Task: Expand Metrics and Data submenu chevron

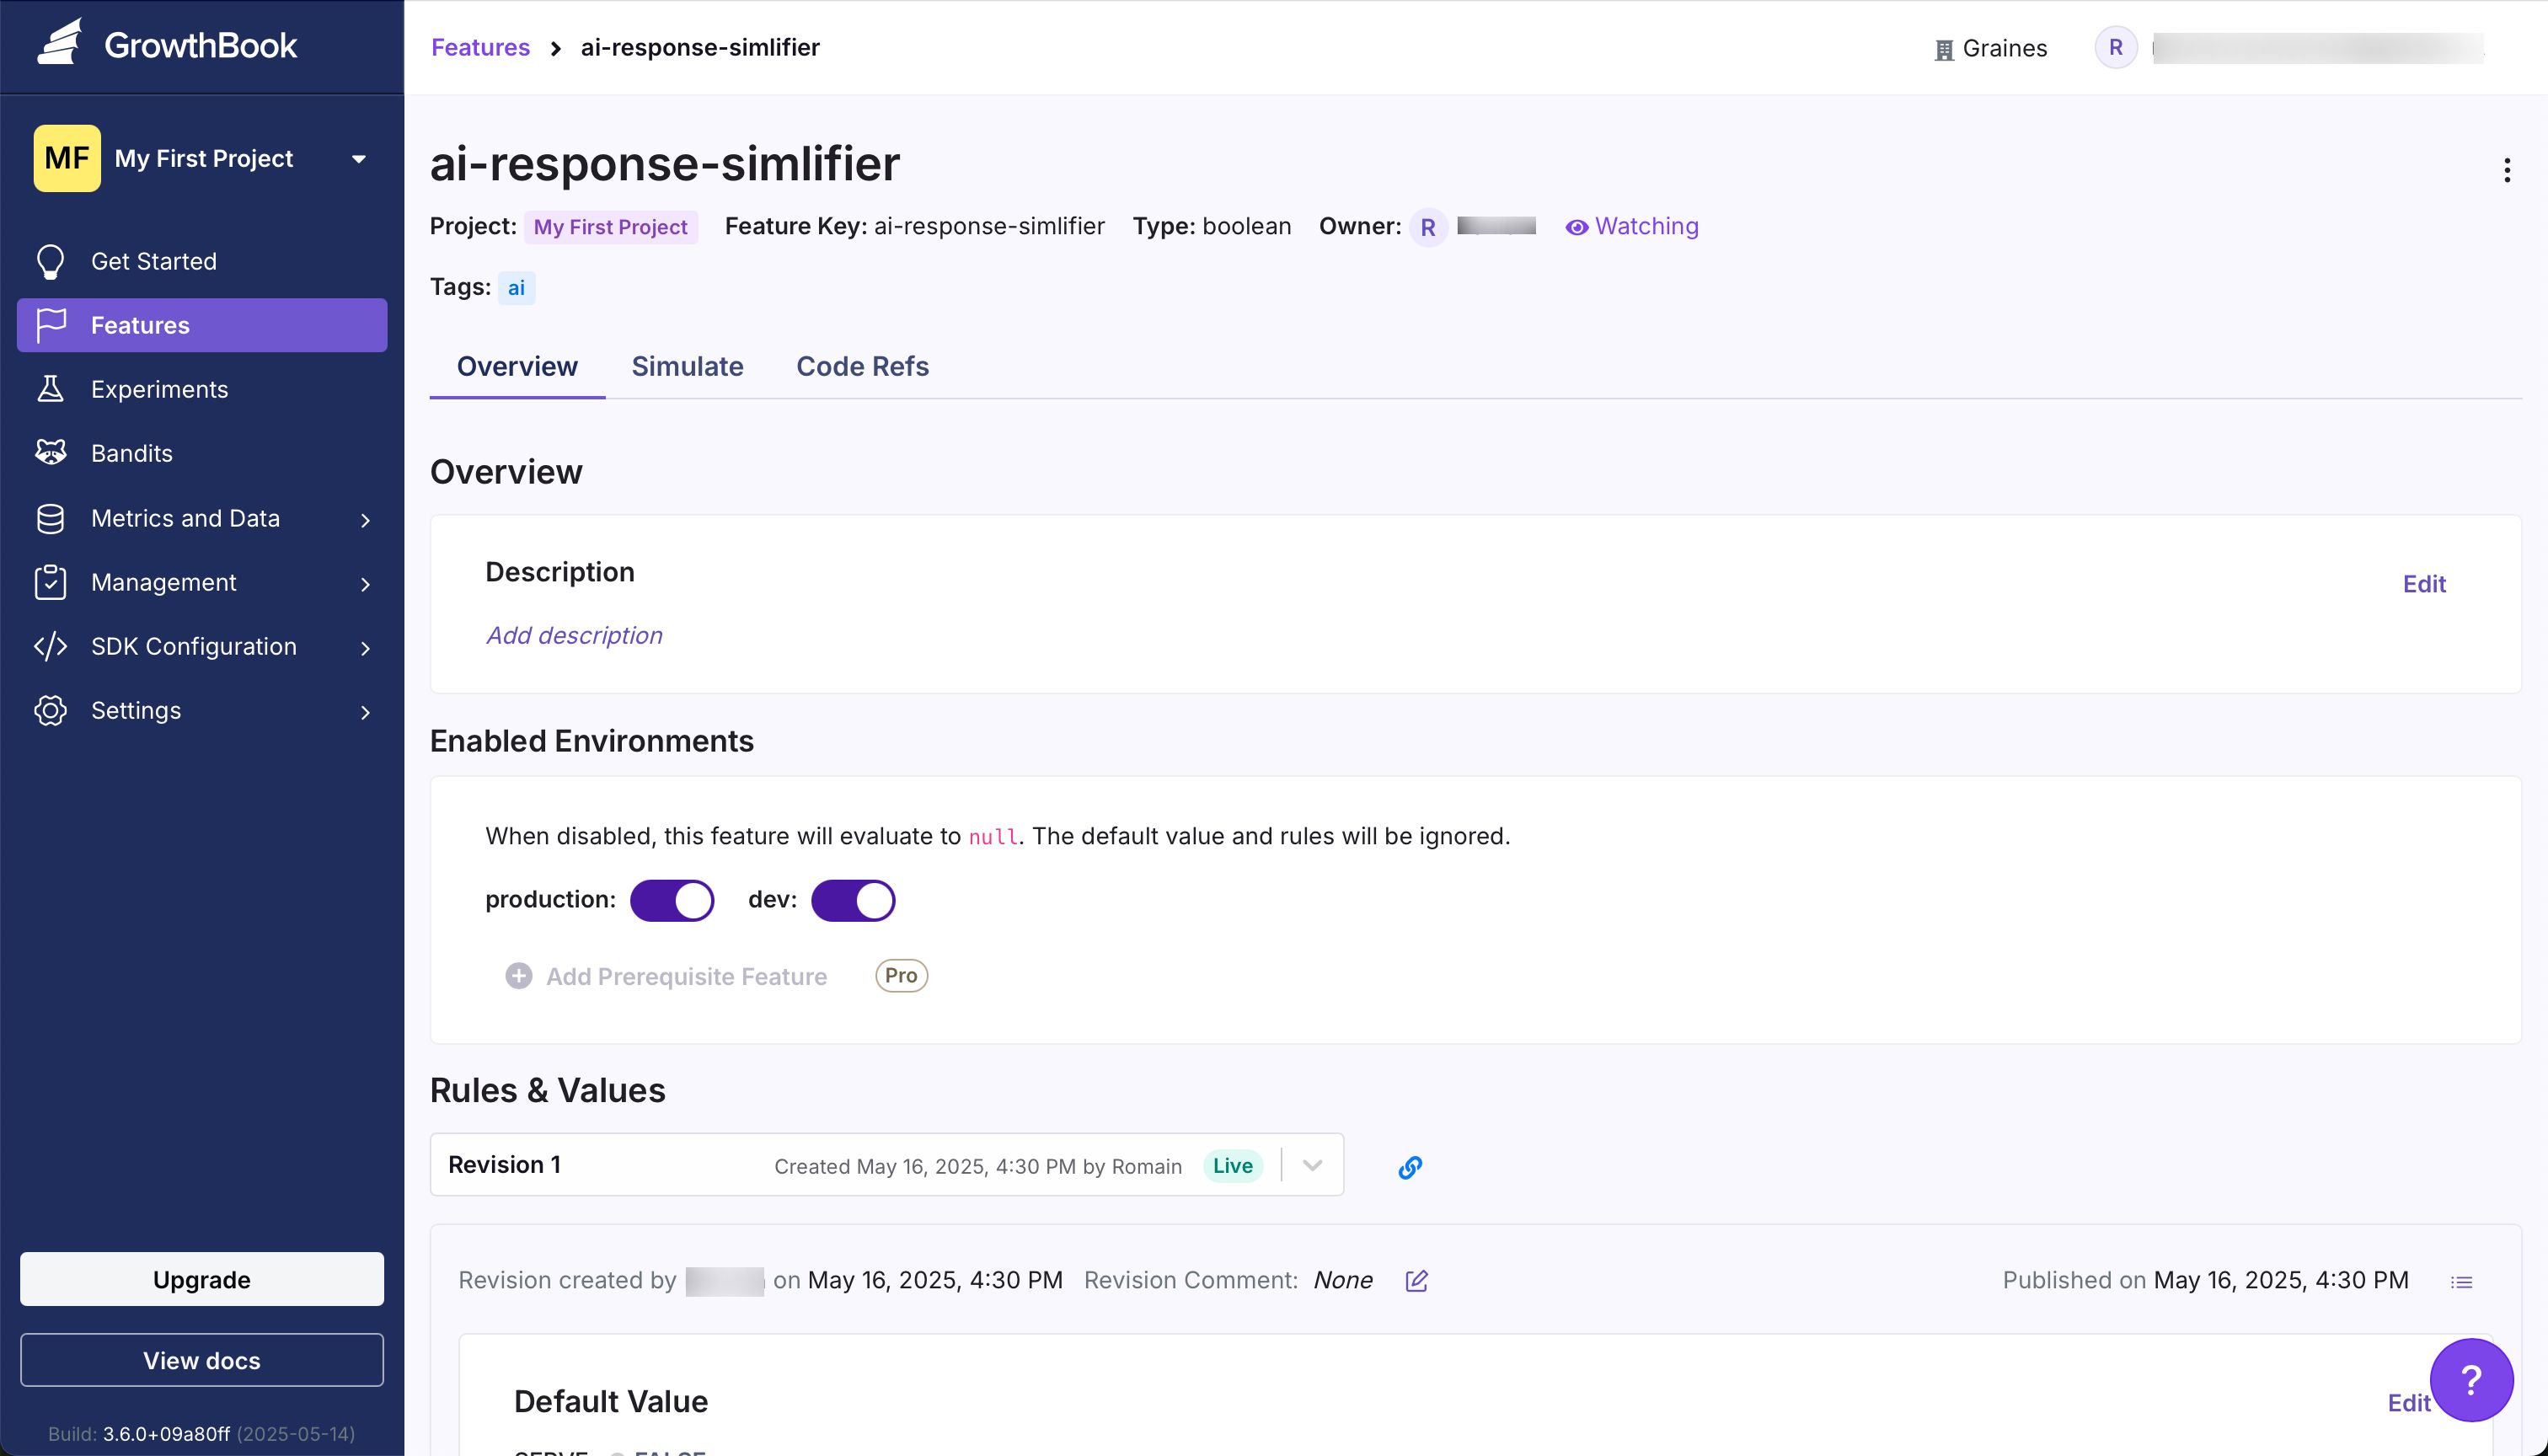Action: pos(365,520)
